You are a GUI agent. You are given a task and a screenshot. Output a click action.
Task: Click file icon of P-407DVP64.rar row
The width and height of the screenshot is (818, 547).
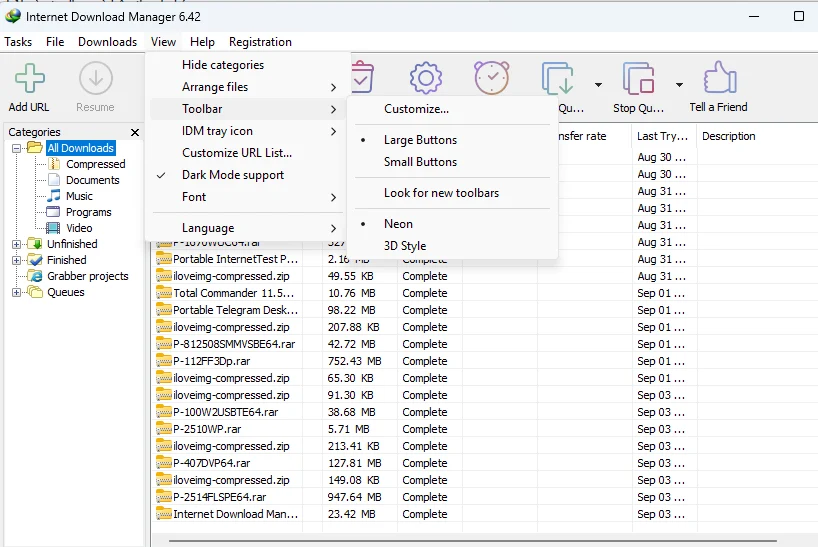(x=164, y=463)
